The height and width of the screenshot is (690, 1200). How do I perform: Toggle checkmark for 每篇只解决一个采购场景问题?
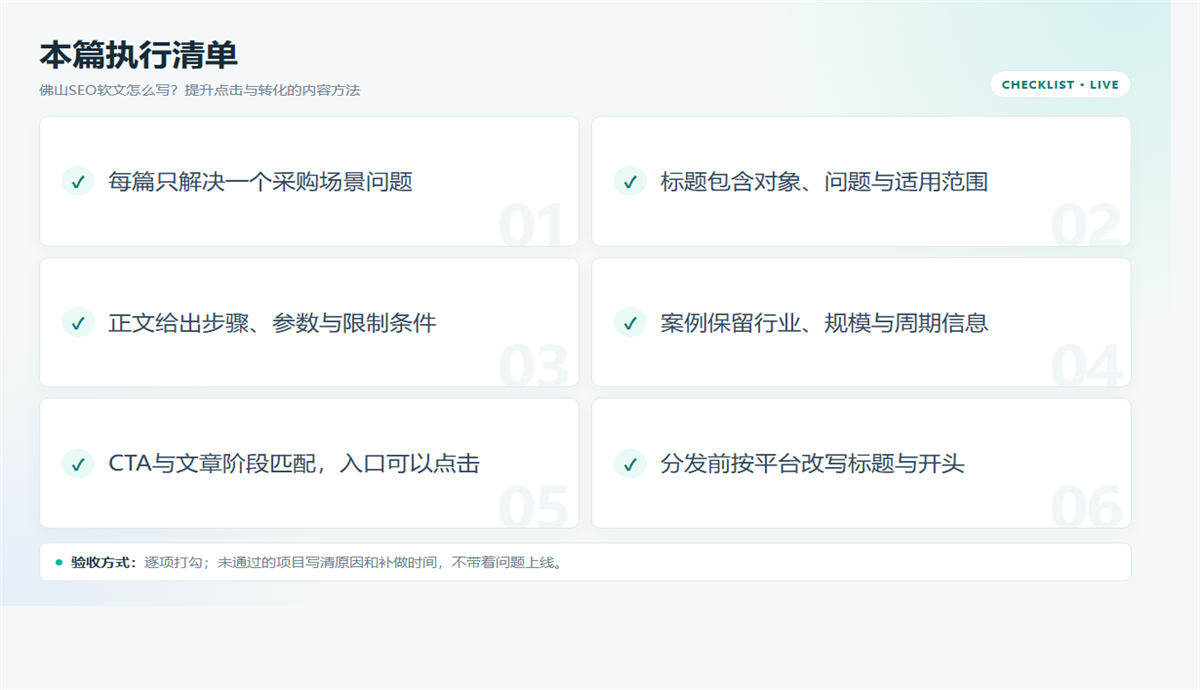[78, 181]
